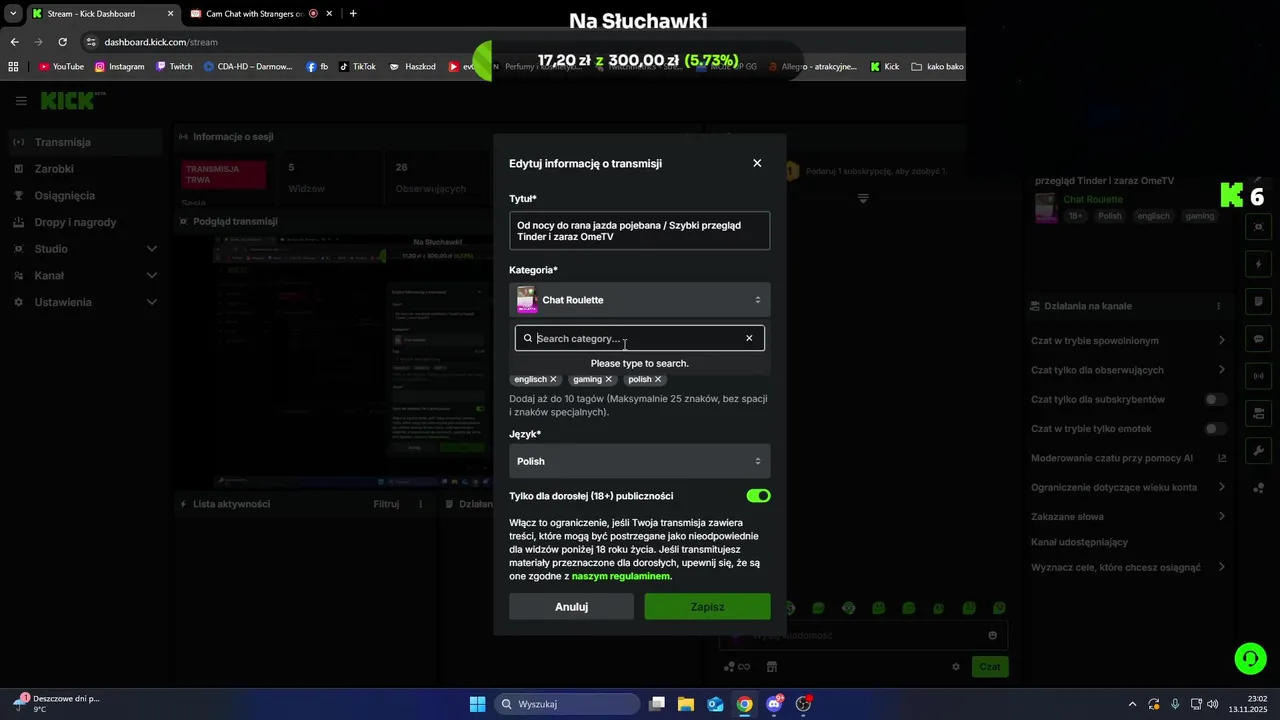
Task: Remove the englisch tag
Action: [553, 380]
